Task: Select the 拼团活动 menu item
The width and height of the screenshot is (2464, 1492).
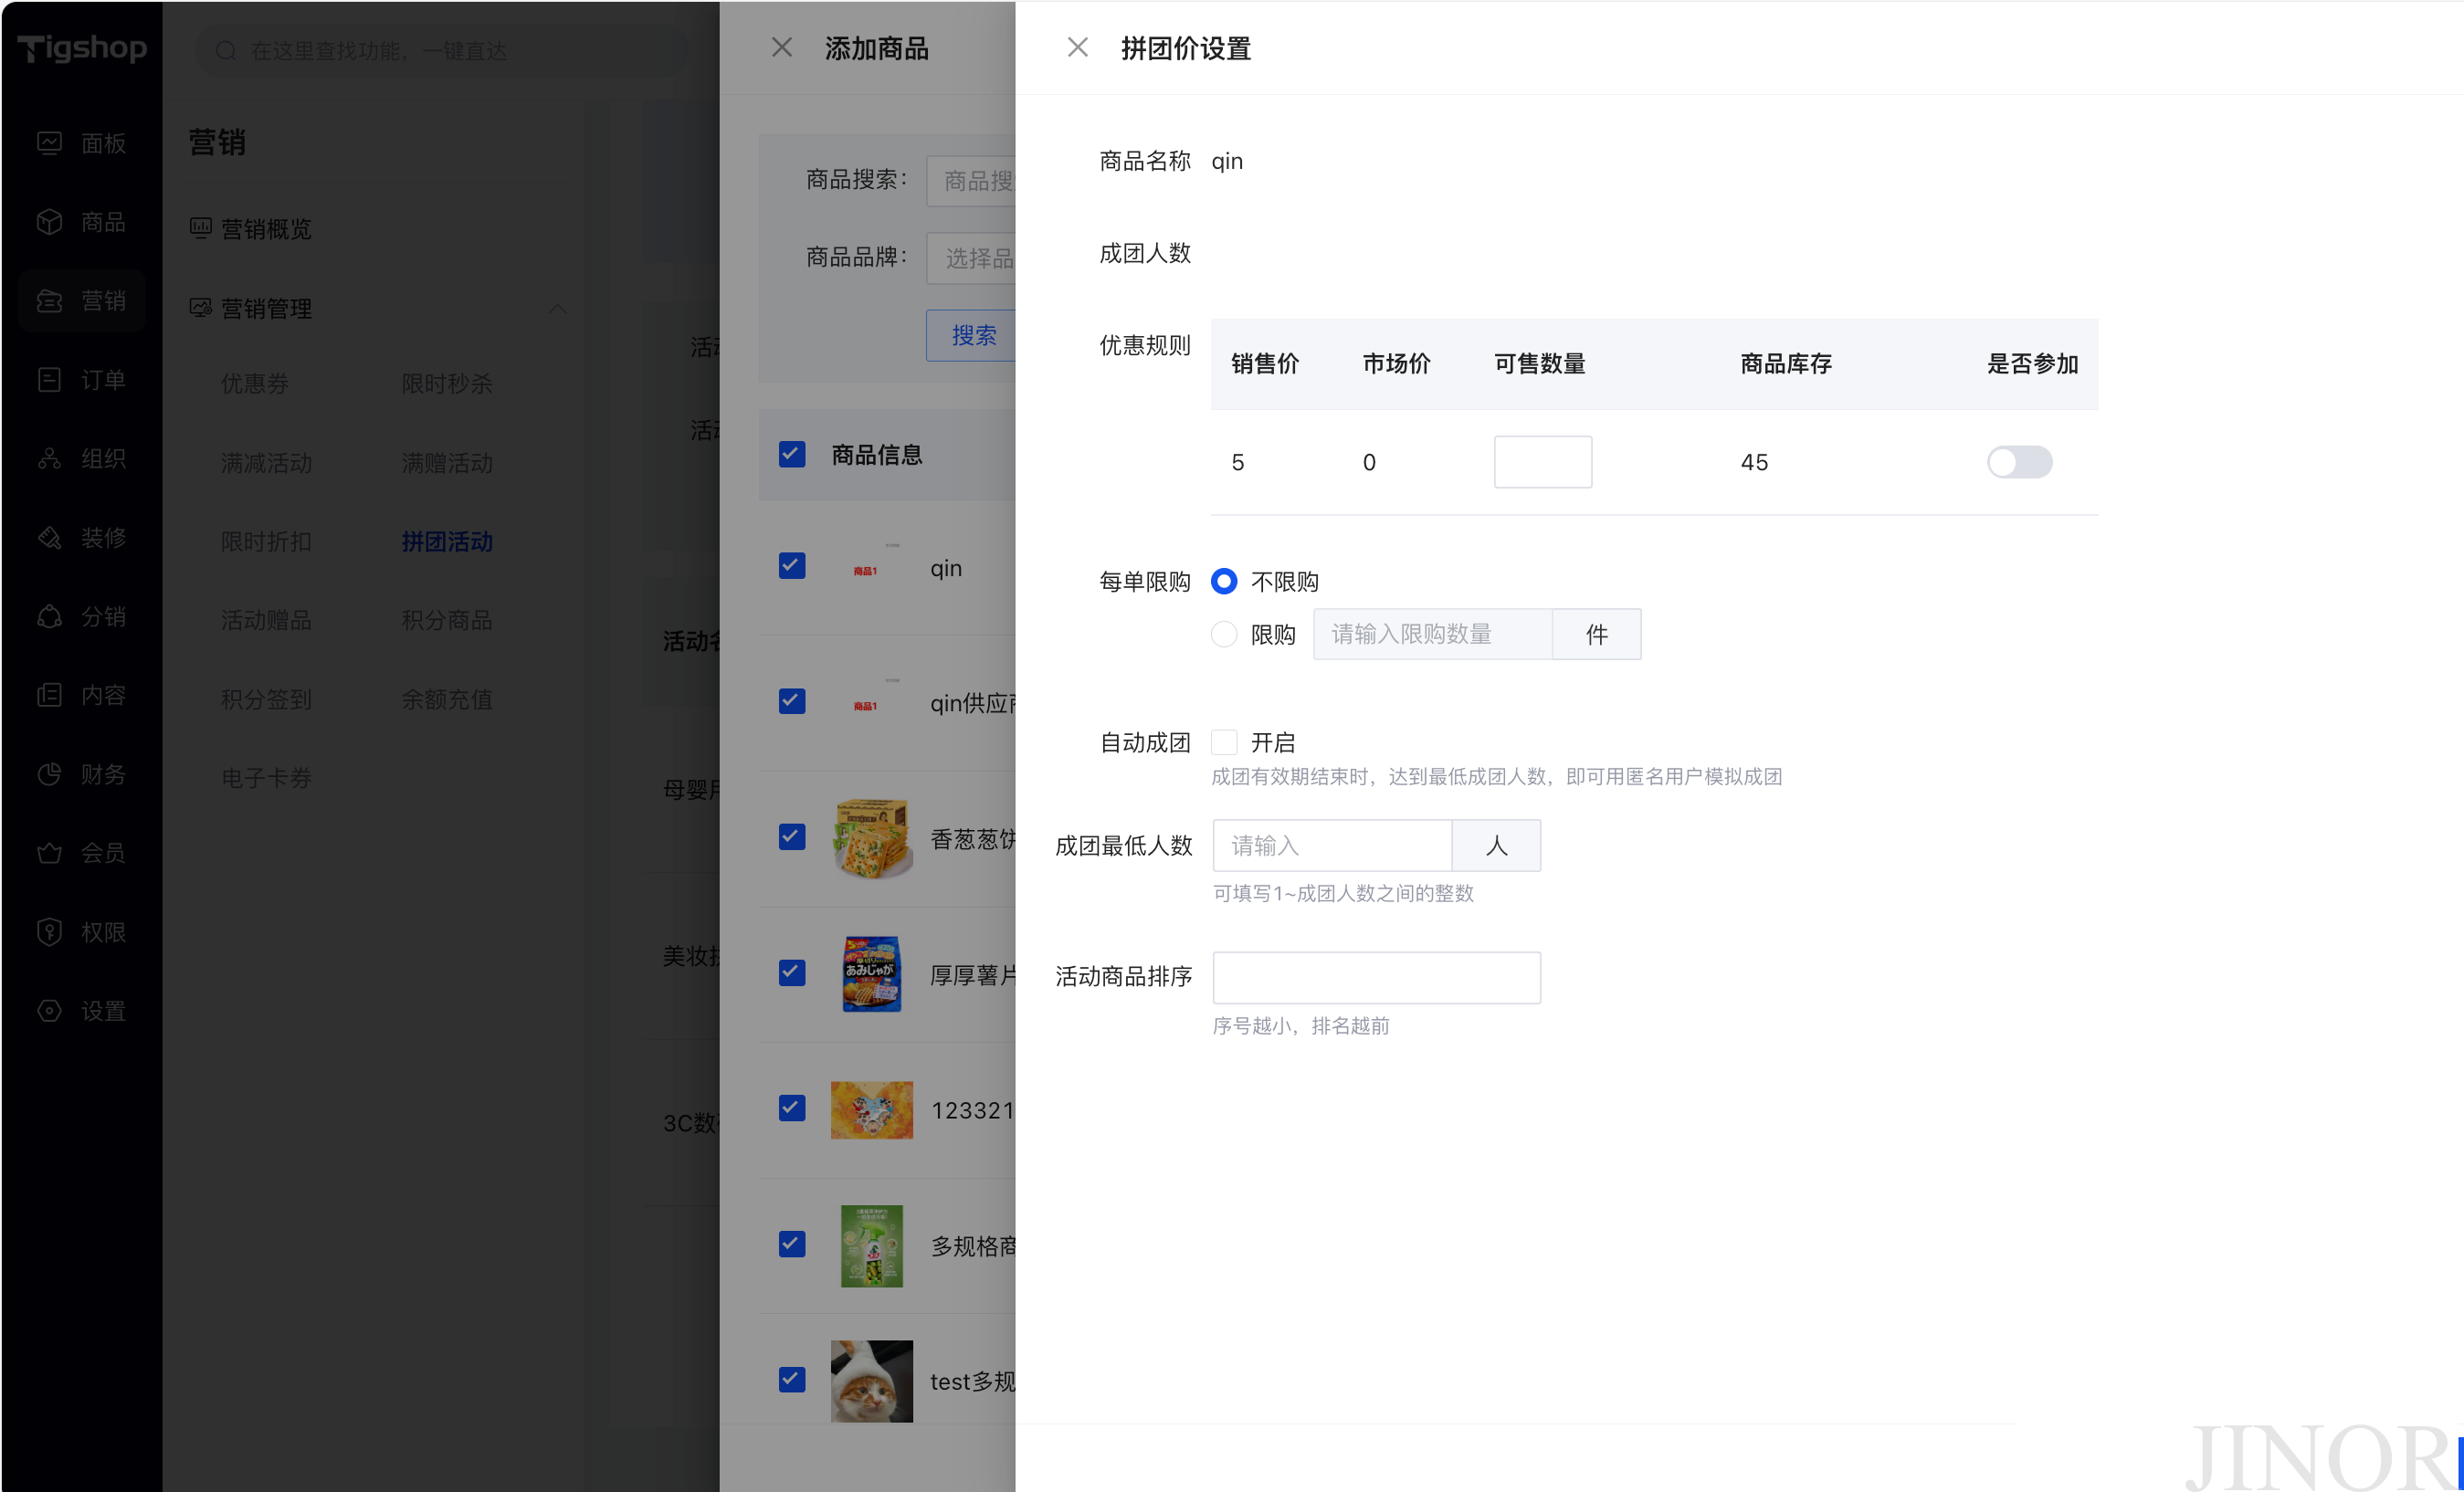Action: [447, 542]
